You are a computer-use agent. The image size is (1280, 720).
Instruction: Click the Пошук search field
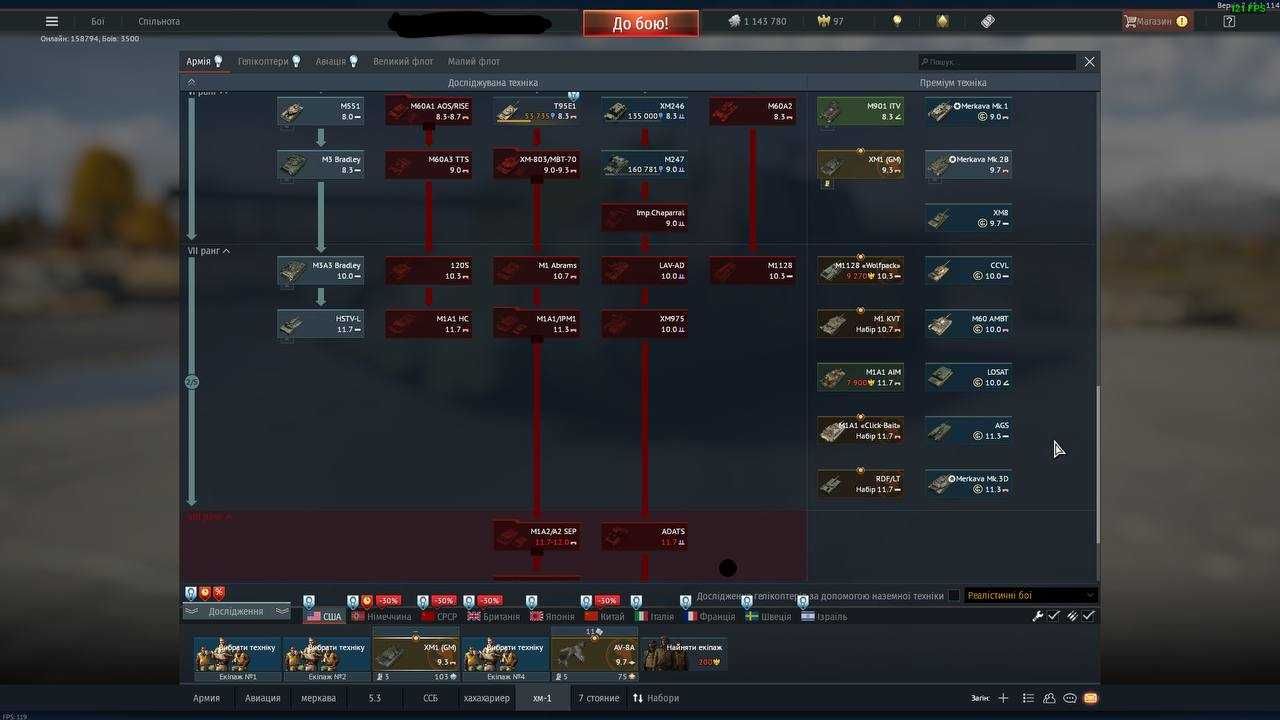coord(997,61)
